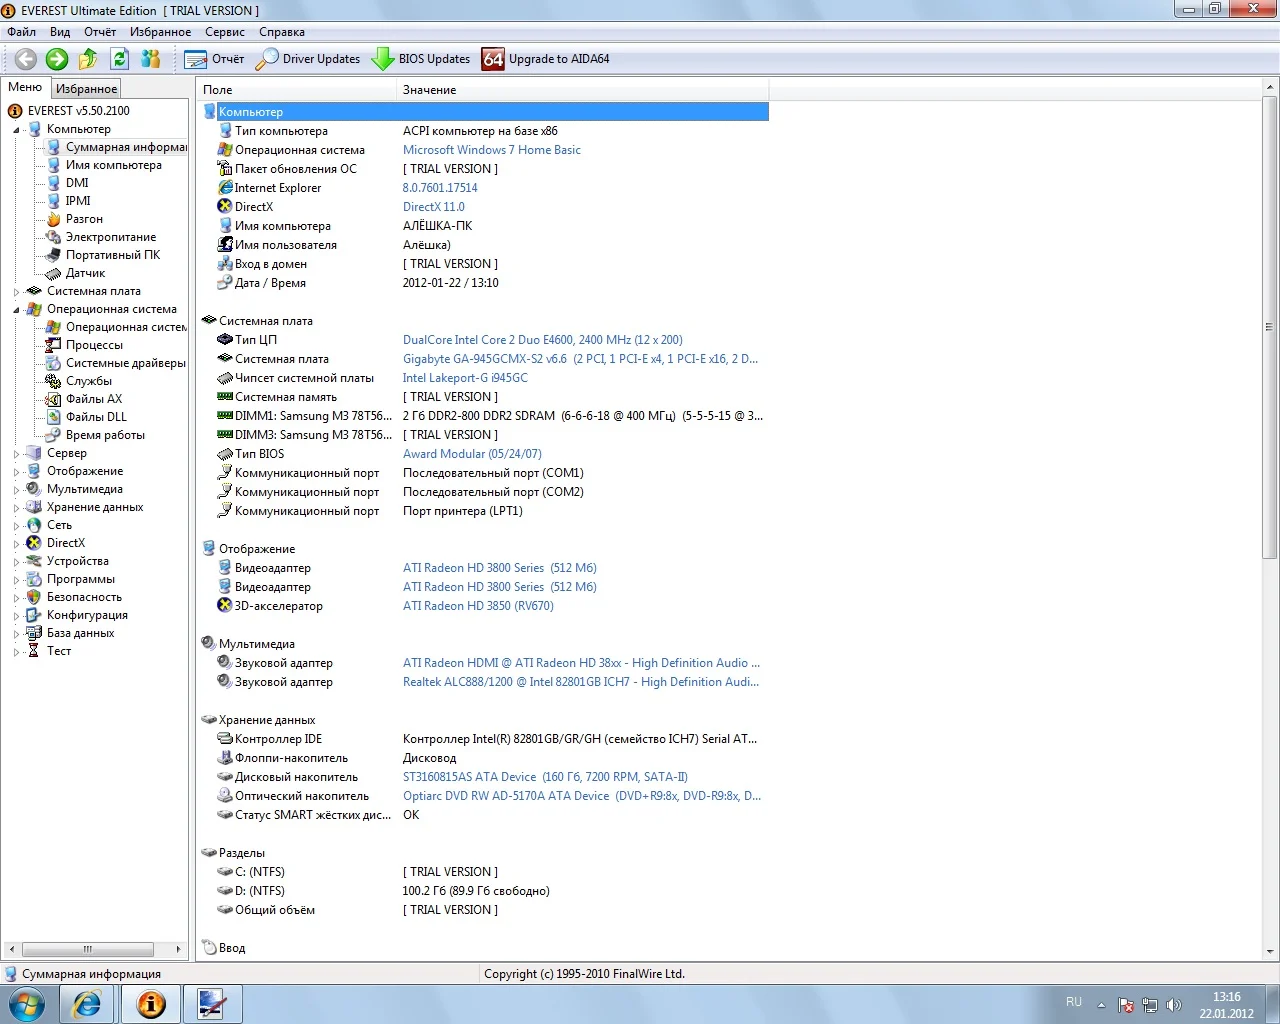This screenshot has height=1024, width=1280.
Task: Click the Службы gears icon
Action: point(54,381)
